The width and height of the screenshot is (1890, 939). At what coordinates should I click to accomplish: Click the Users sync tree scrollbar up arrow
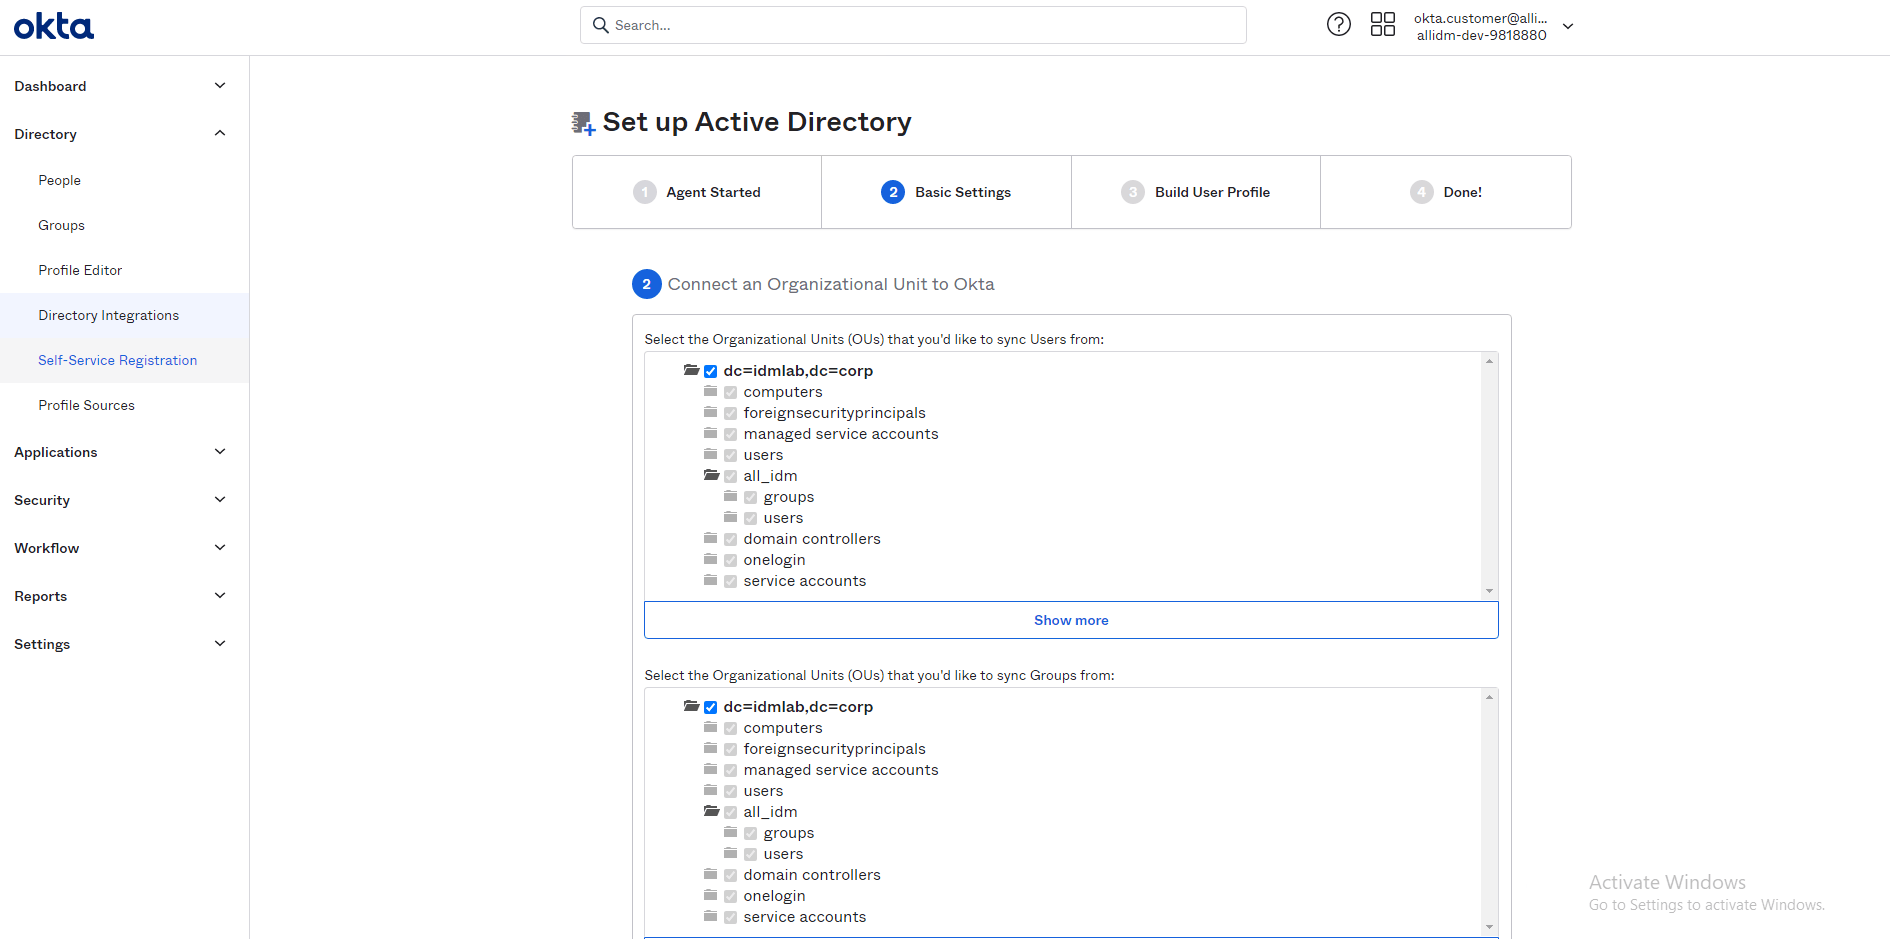pyautogui.click(x=1490, y=361)
